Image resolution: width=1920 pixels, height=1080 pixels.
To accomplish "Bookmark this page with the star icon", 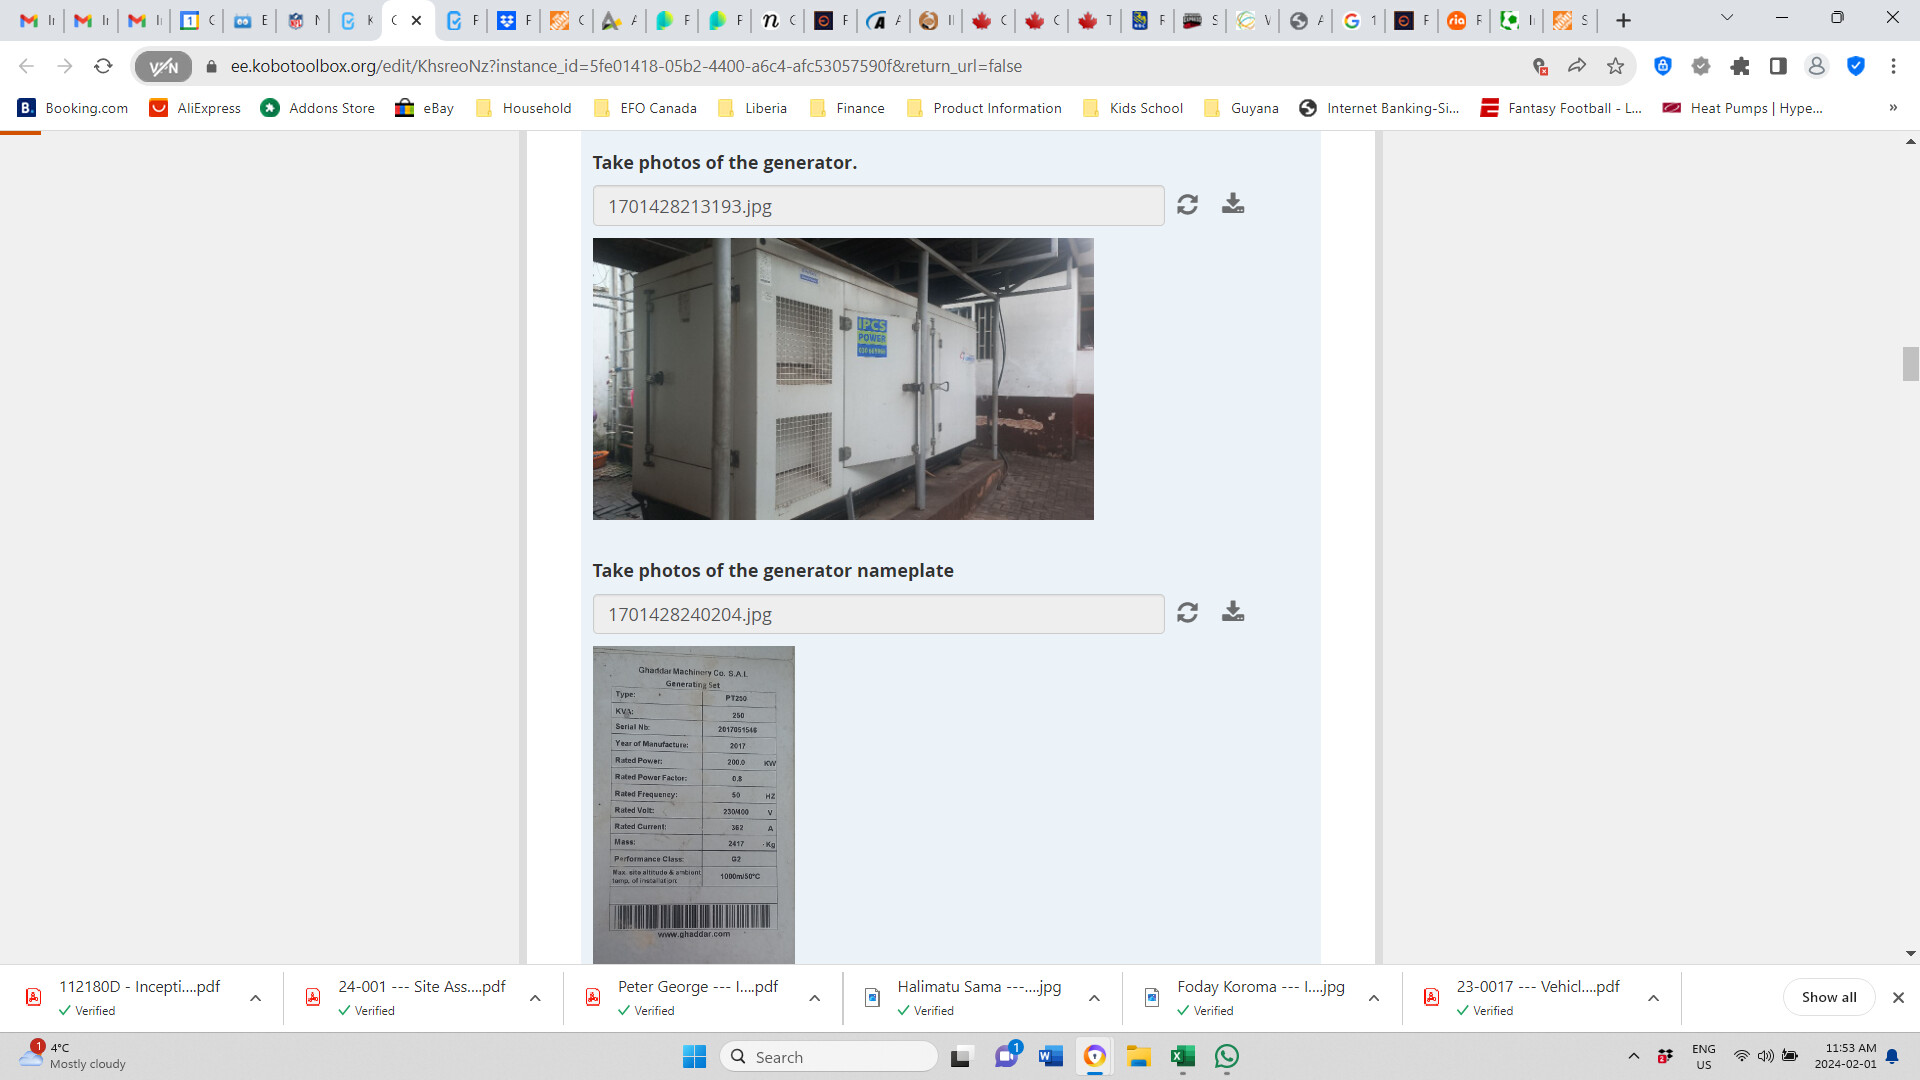I will tap(1615, 66).
